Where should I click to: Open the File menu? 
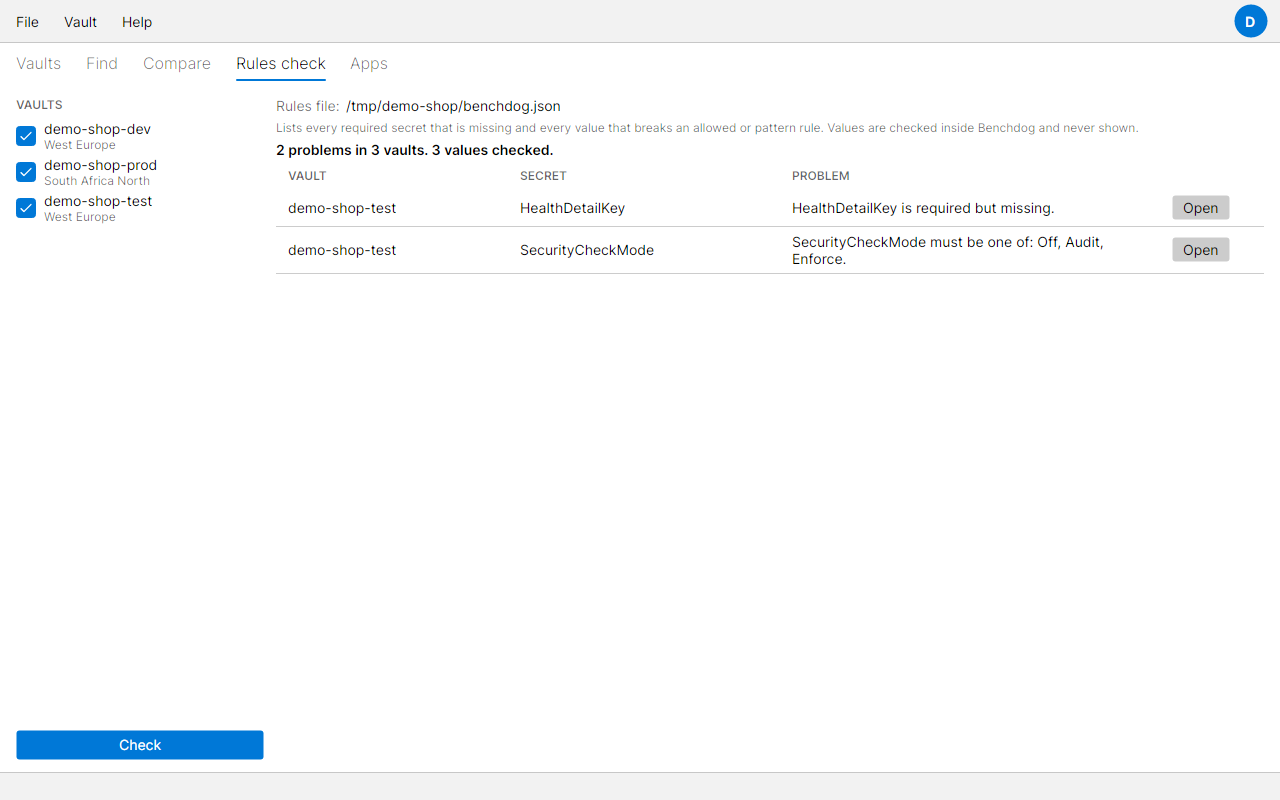(27, 22)
